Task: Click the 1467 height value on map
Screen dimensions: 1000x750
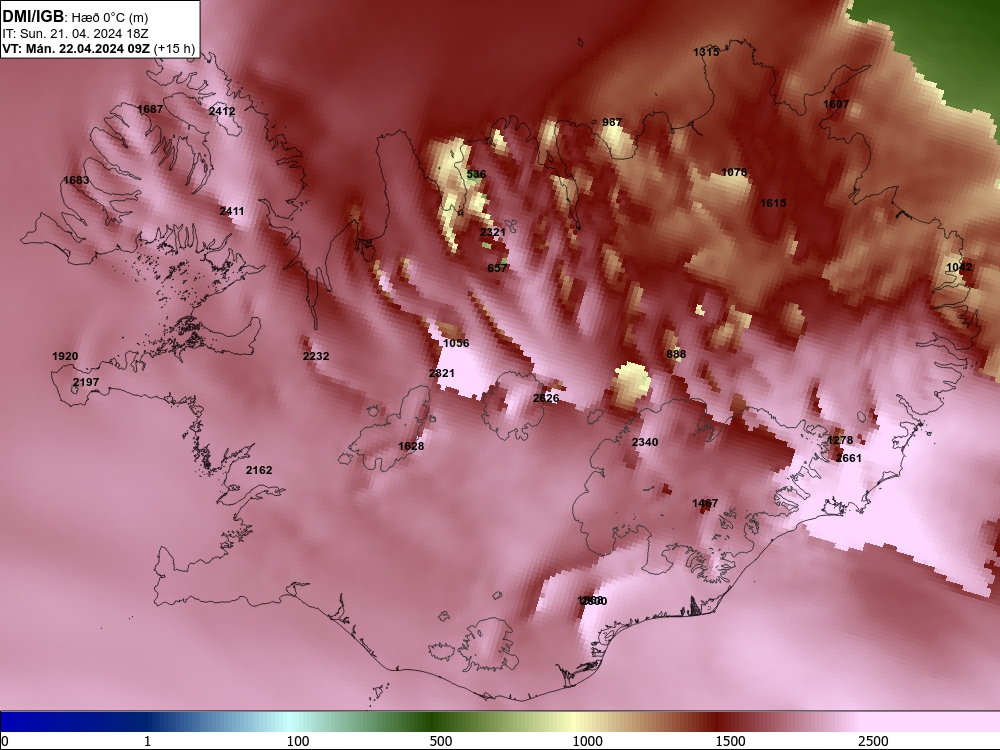Action: [705, 504]
